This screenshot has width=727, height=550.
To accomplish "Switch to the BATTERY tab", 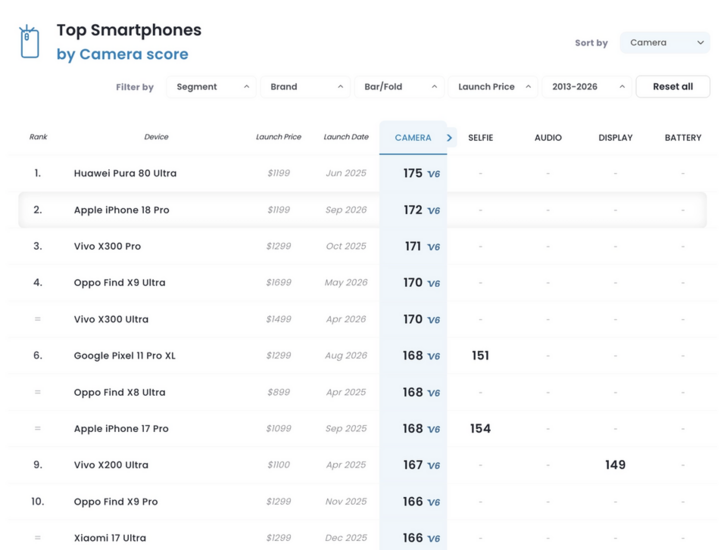I will click(x=683, y=138).
